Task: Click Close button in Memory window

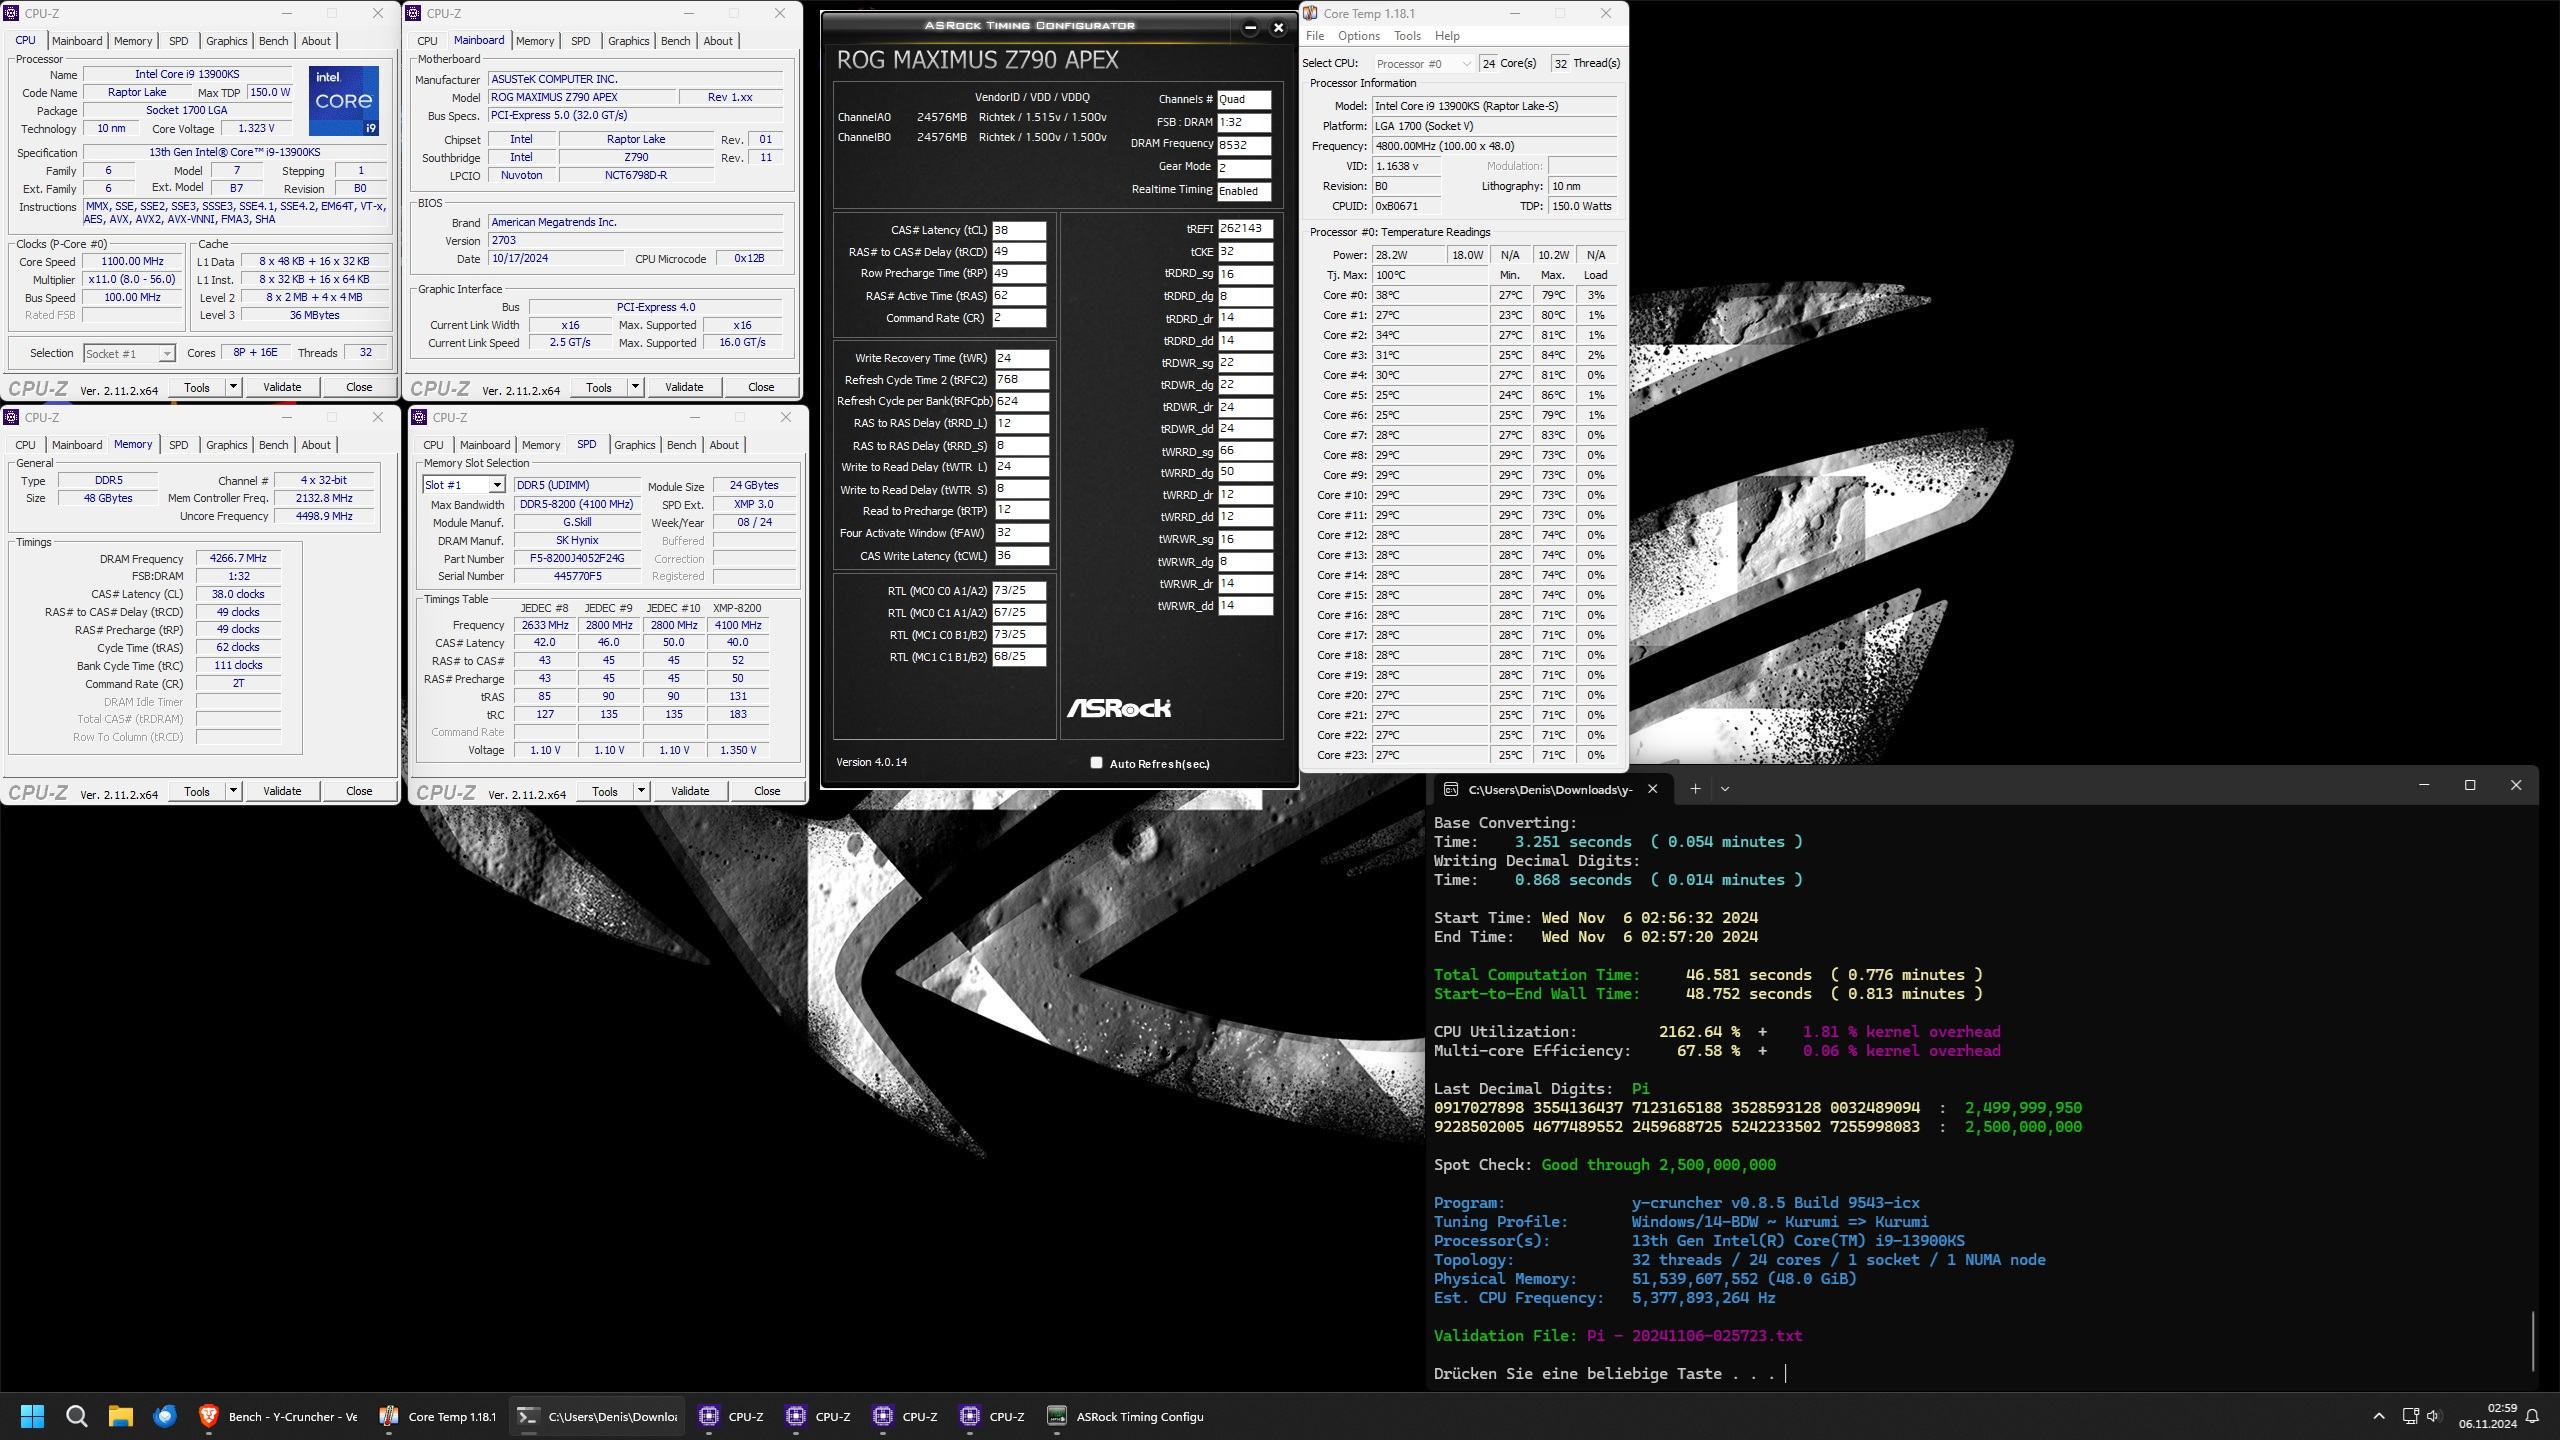Action: click(359, 791)
